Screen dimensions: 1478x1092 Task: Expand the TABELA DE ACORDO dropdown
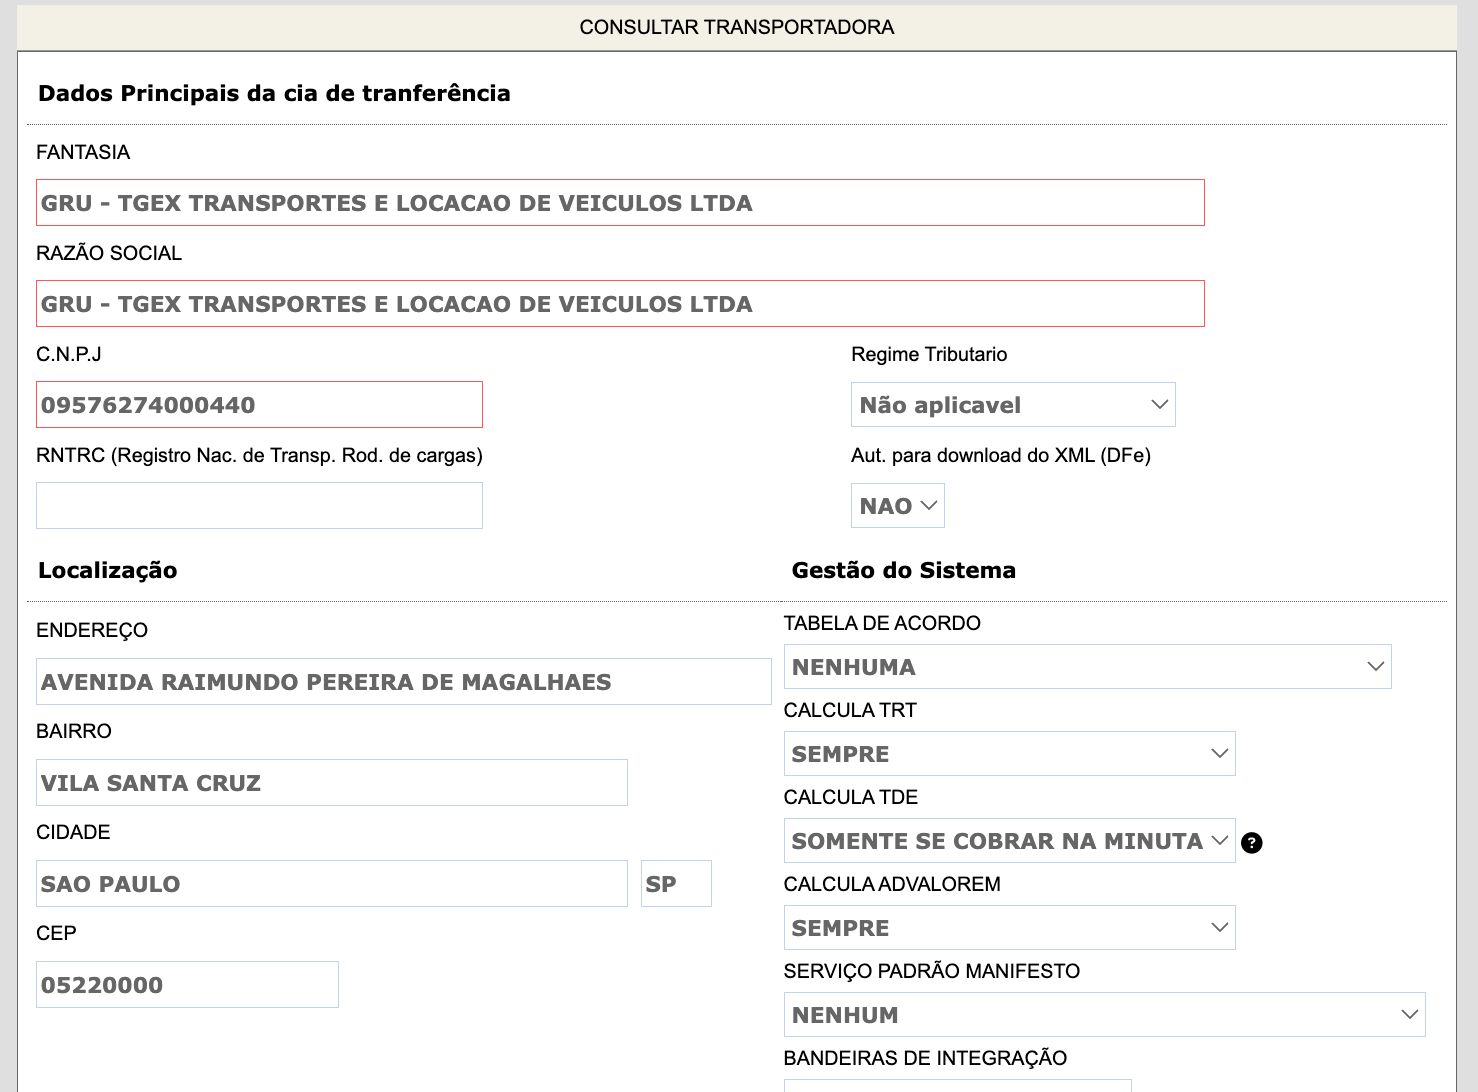point(1087,667)
